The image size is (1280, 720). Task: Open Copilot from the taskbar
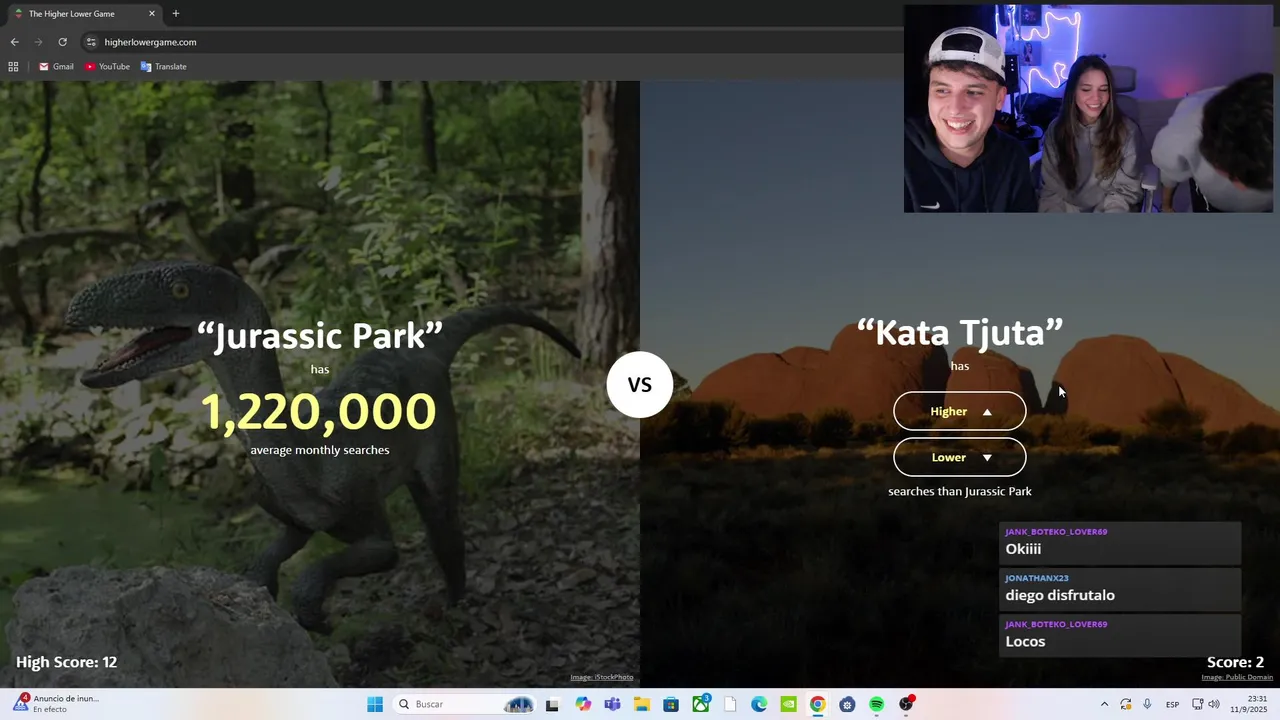coord(583,704)
